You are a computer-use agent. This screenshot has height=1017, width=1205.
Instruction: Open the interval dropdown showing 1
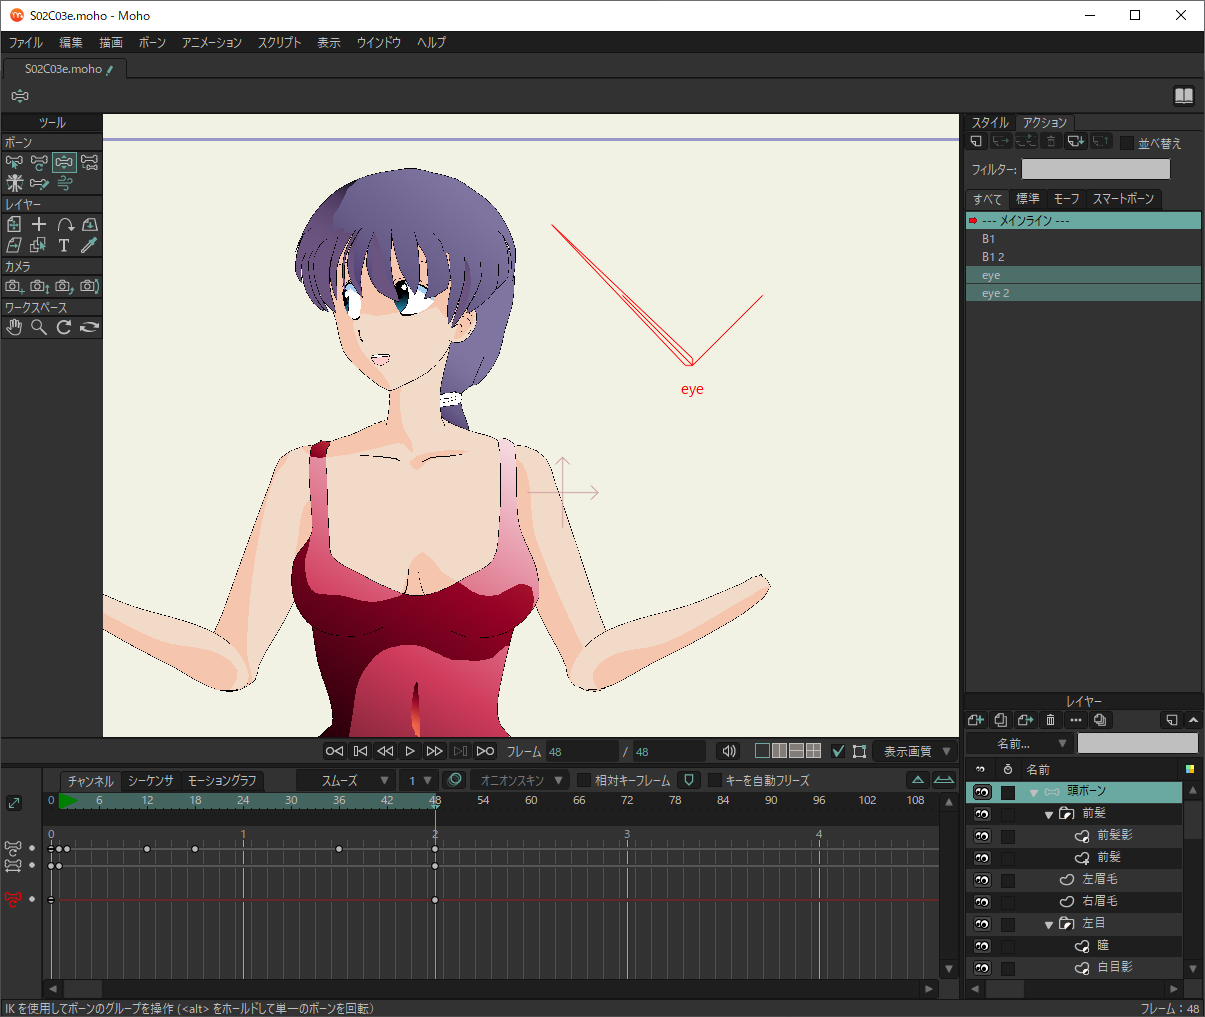tap(419, 780)
